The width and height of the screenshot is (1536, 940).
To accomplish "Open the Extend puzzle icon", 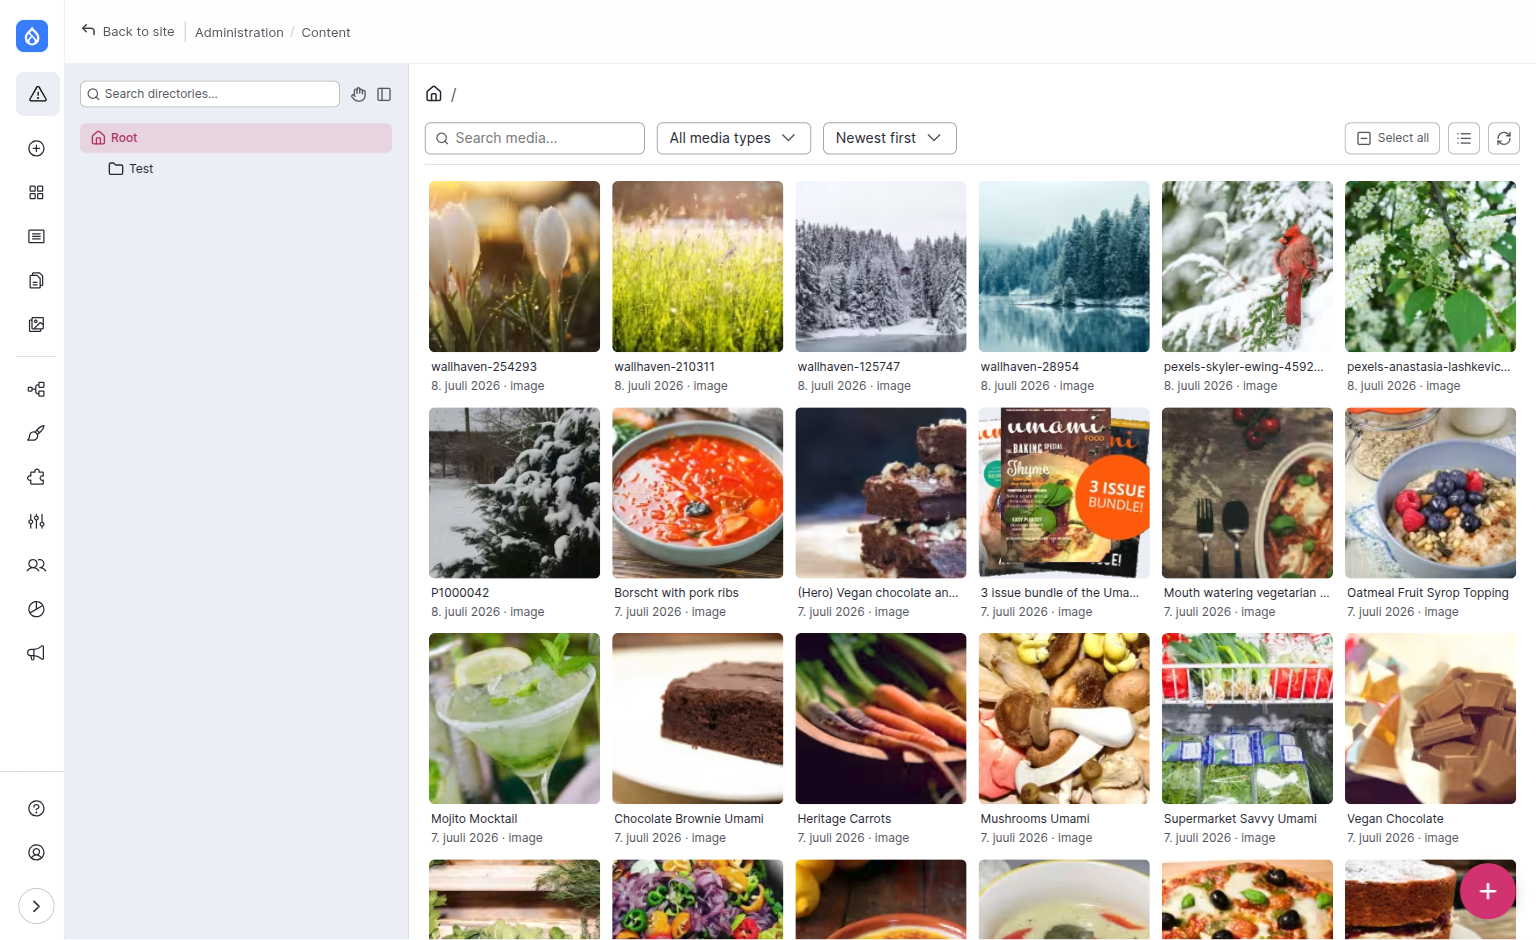I will [37, 477].
